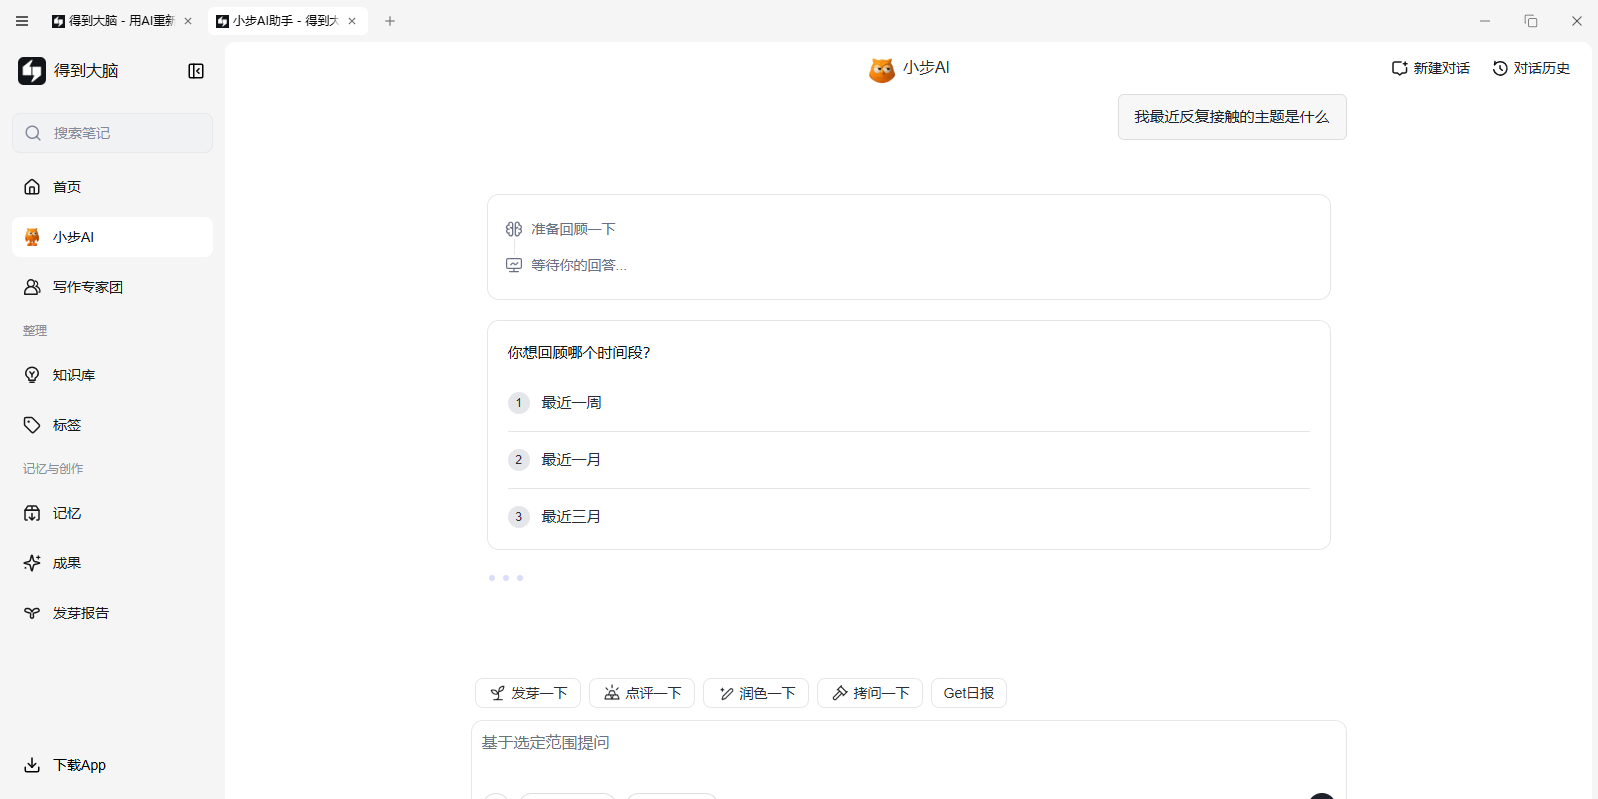Open the 知识库 section
Viewport: 1598px width, 799px height.
[112, 375]
